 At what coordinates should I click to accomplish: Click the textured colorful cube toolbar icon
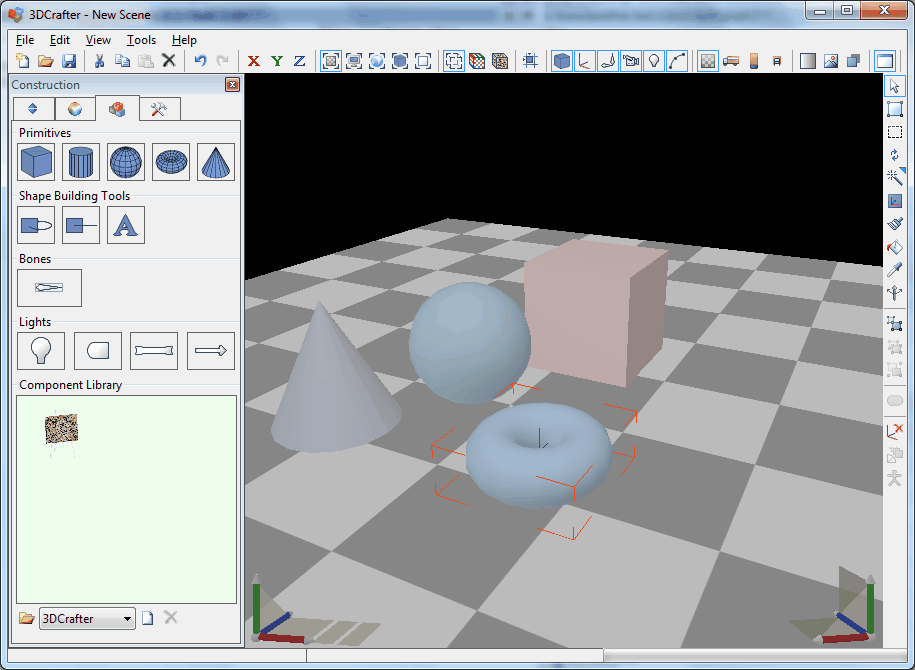(477, 61)
